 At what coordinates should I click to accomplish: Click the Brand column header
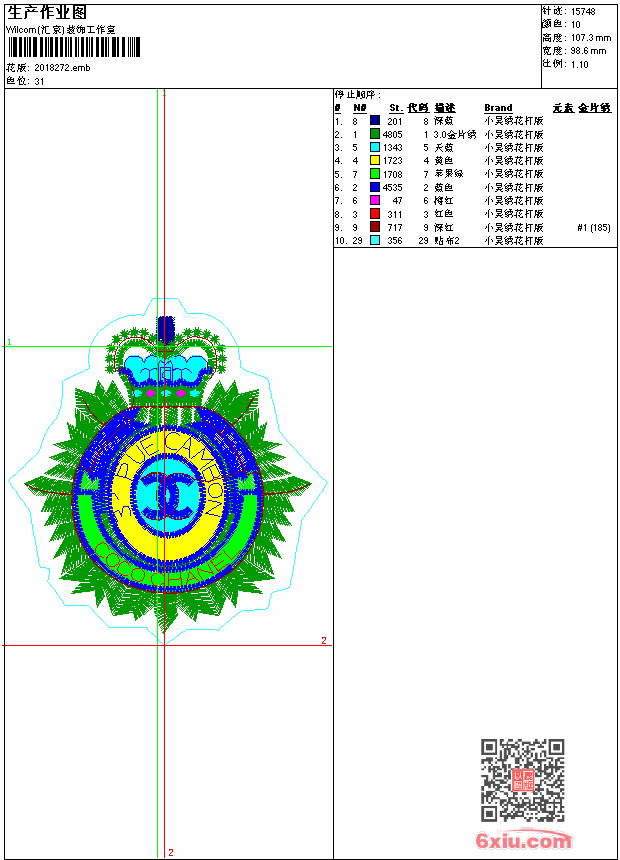pos(498,108)
